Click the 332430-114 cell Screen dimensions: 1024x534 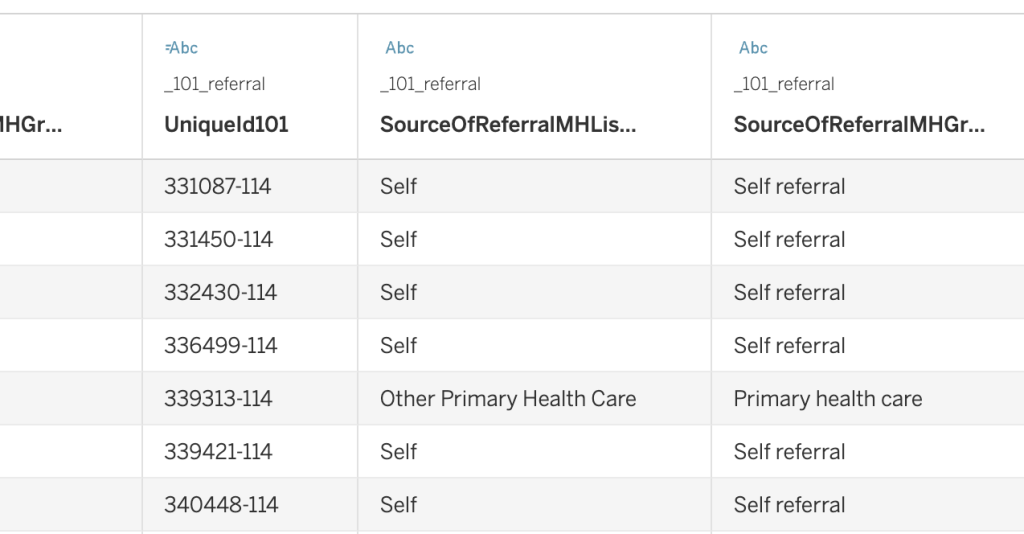[220, 293]
